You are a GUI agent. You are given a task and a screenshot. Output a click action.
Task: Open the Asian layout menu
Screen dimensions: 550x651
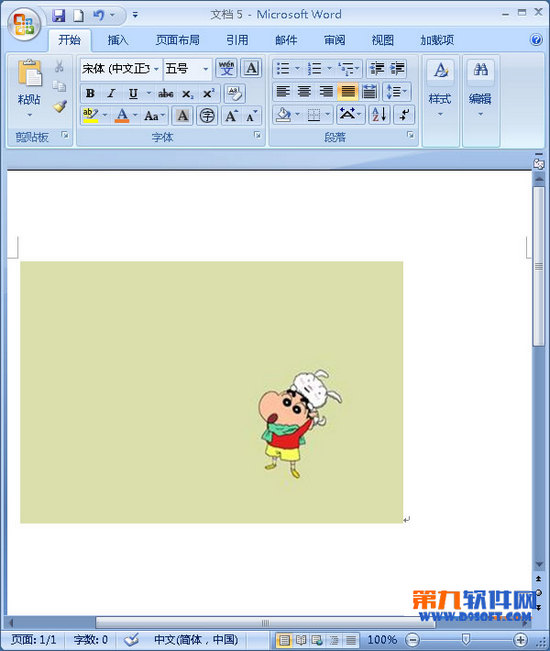[350, 114]
